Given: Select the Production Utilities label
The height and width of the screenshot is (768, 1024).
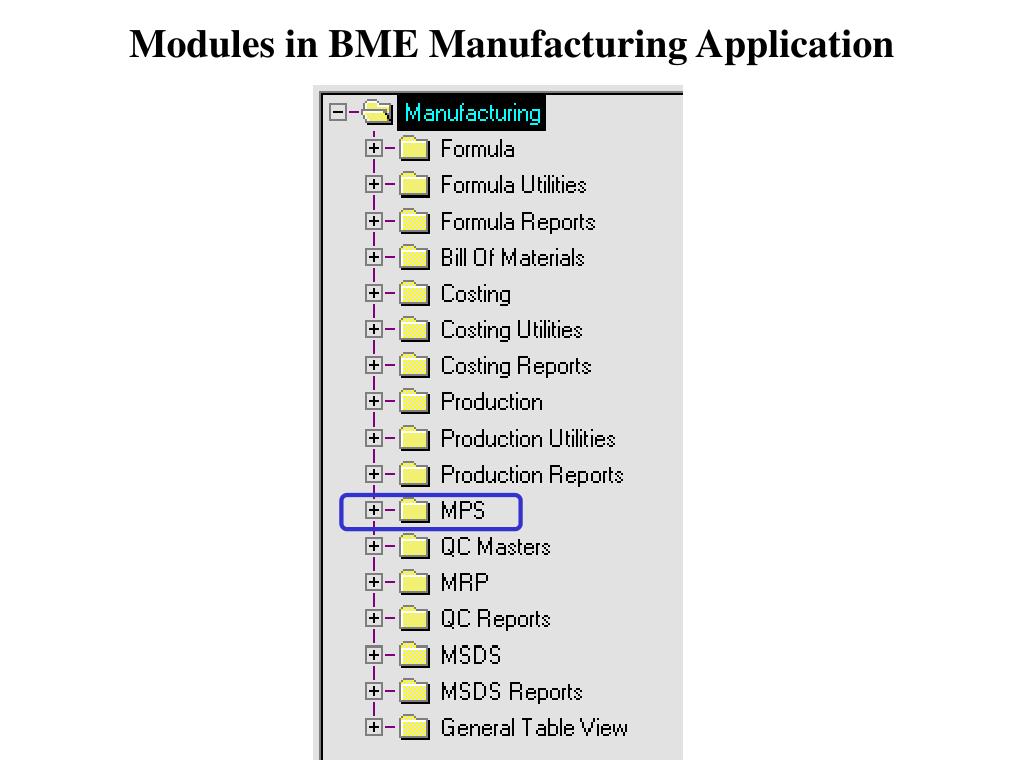Looking at the screenshot, I should click(x=528, y=438).
